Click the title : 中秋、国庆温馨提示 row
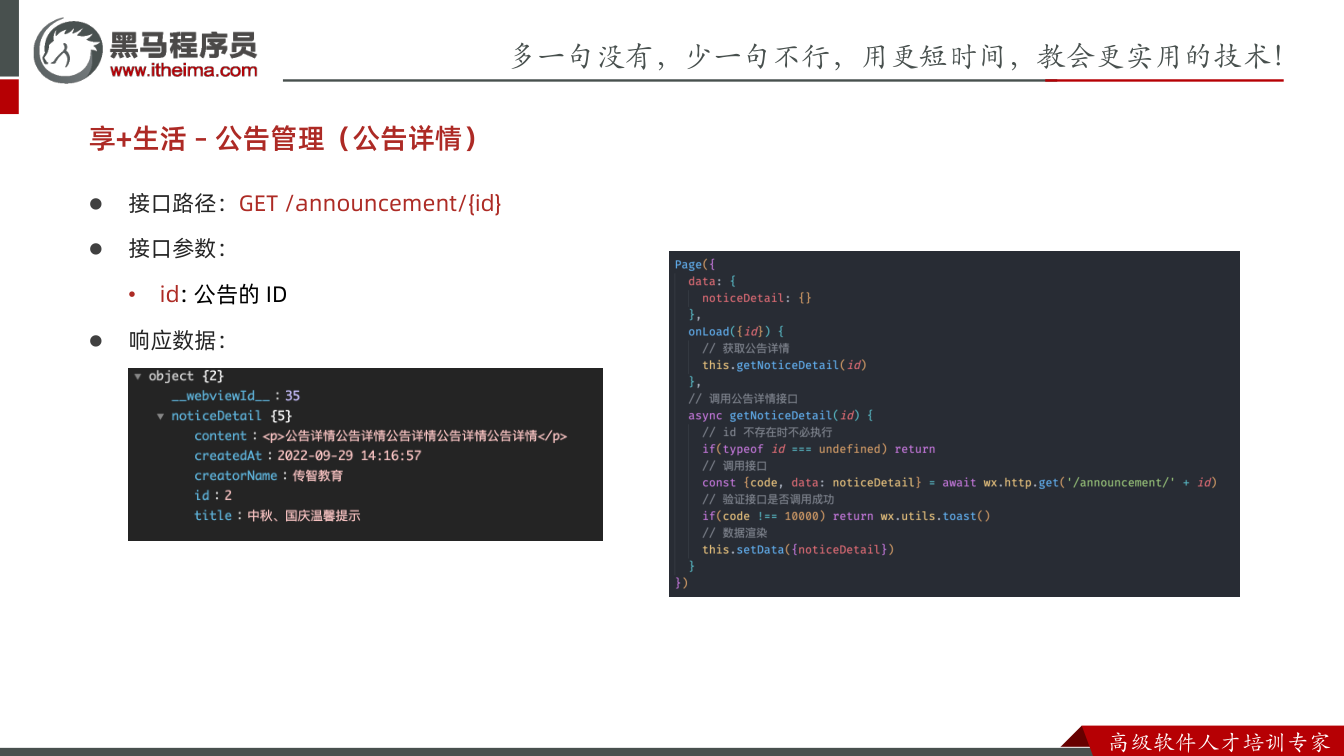The image size is (1344, 756). pyautogui.click(x=277, y=516)
